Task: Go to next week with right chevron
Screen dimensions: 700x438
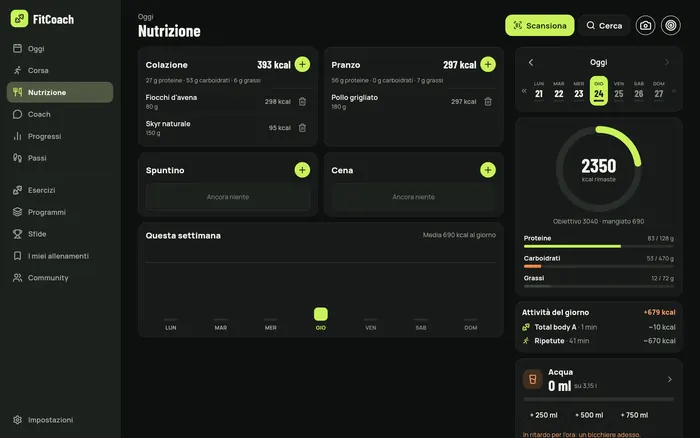Action: click(667, 63)
